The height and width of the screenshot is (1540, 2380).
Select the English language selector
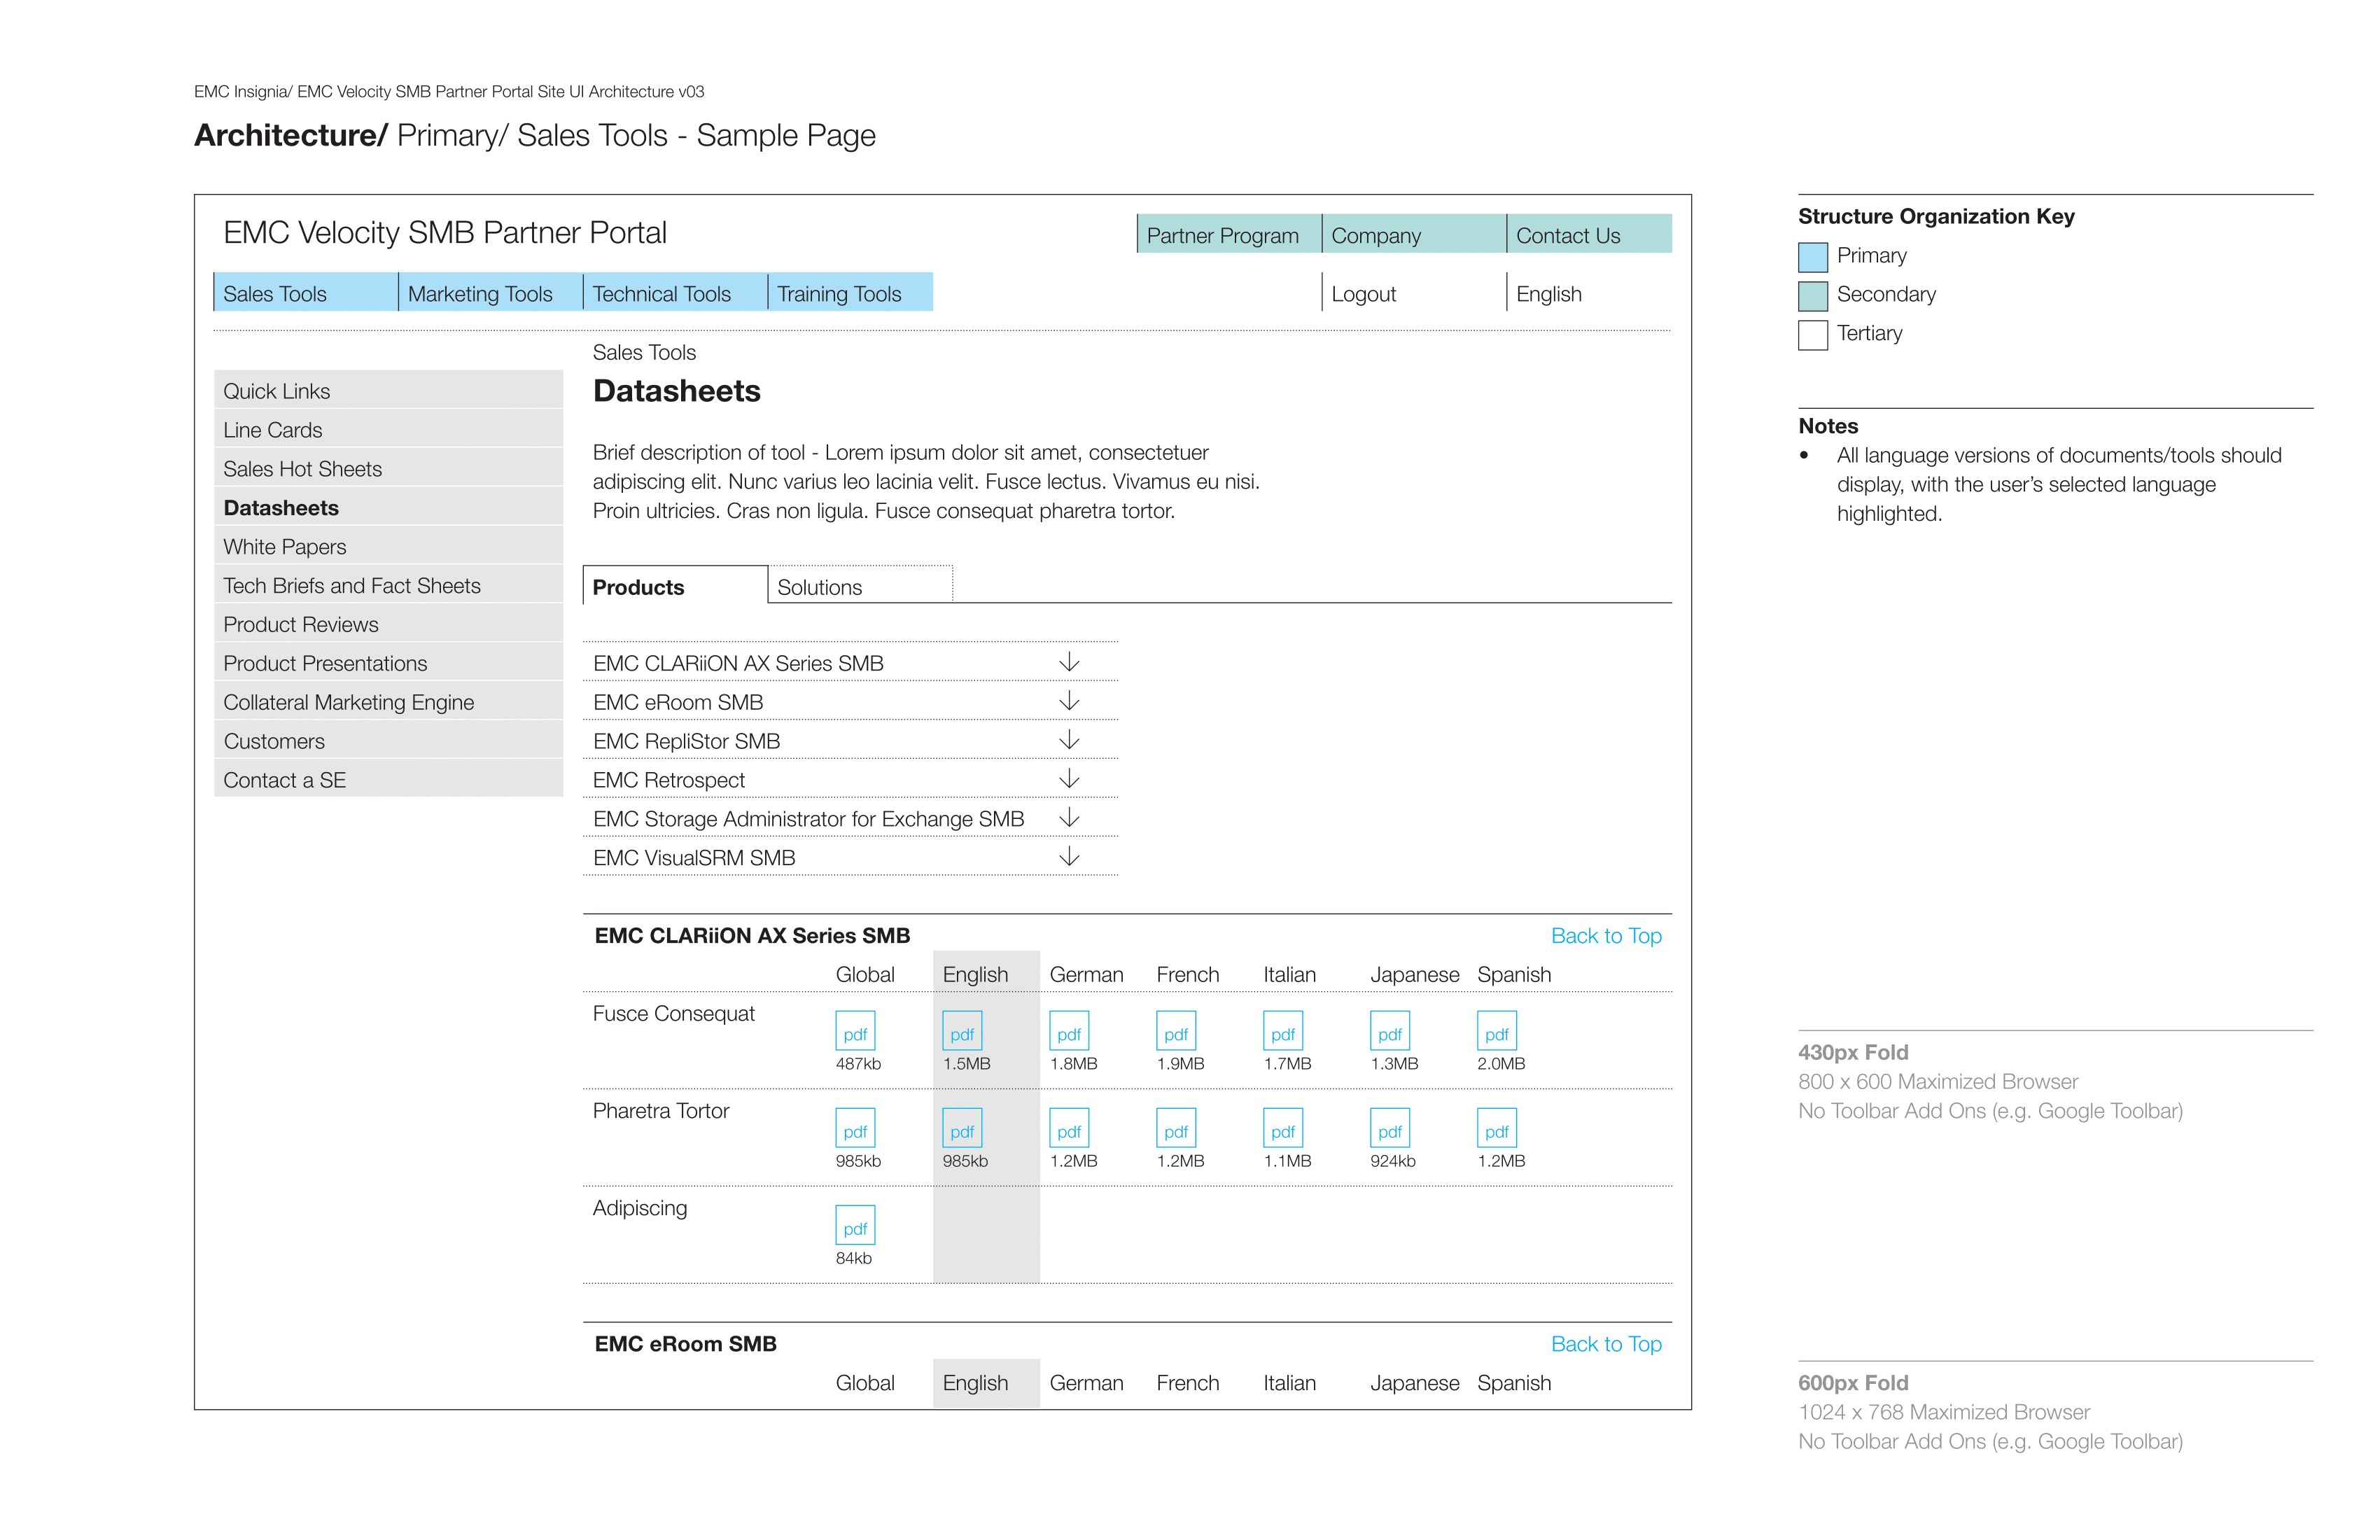1548,294
